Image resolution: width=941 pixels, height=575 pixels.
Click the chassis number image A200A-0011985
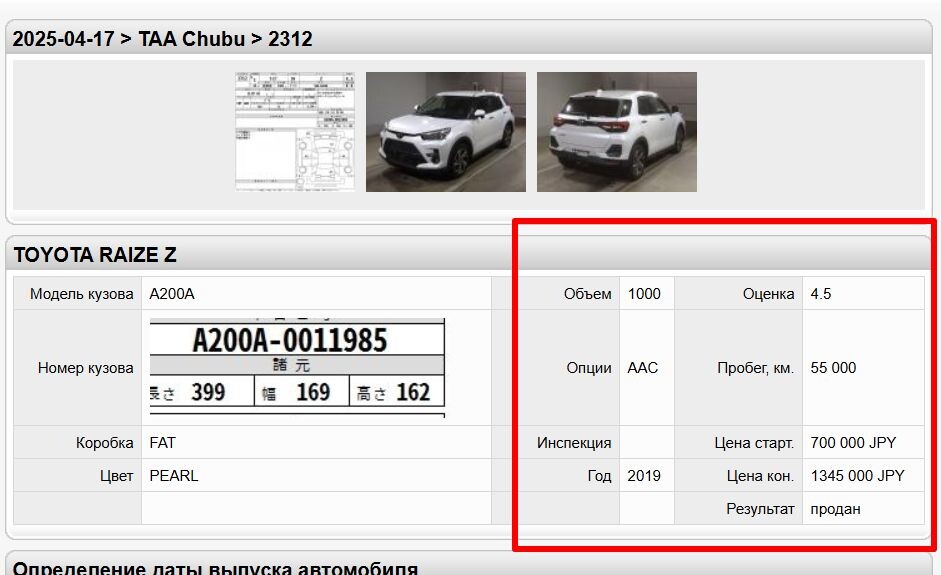pyautogui.click(x=297, y=367)
